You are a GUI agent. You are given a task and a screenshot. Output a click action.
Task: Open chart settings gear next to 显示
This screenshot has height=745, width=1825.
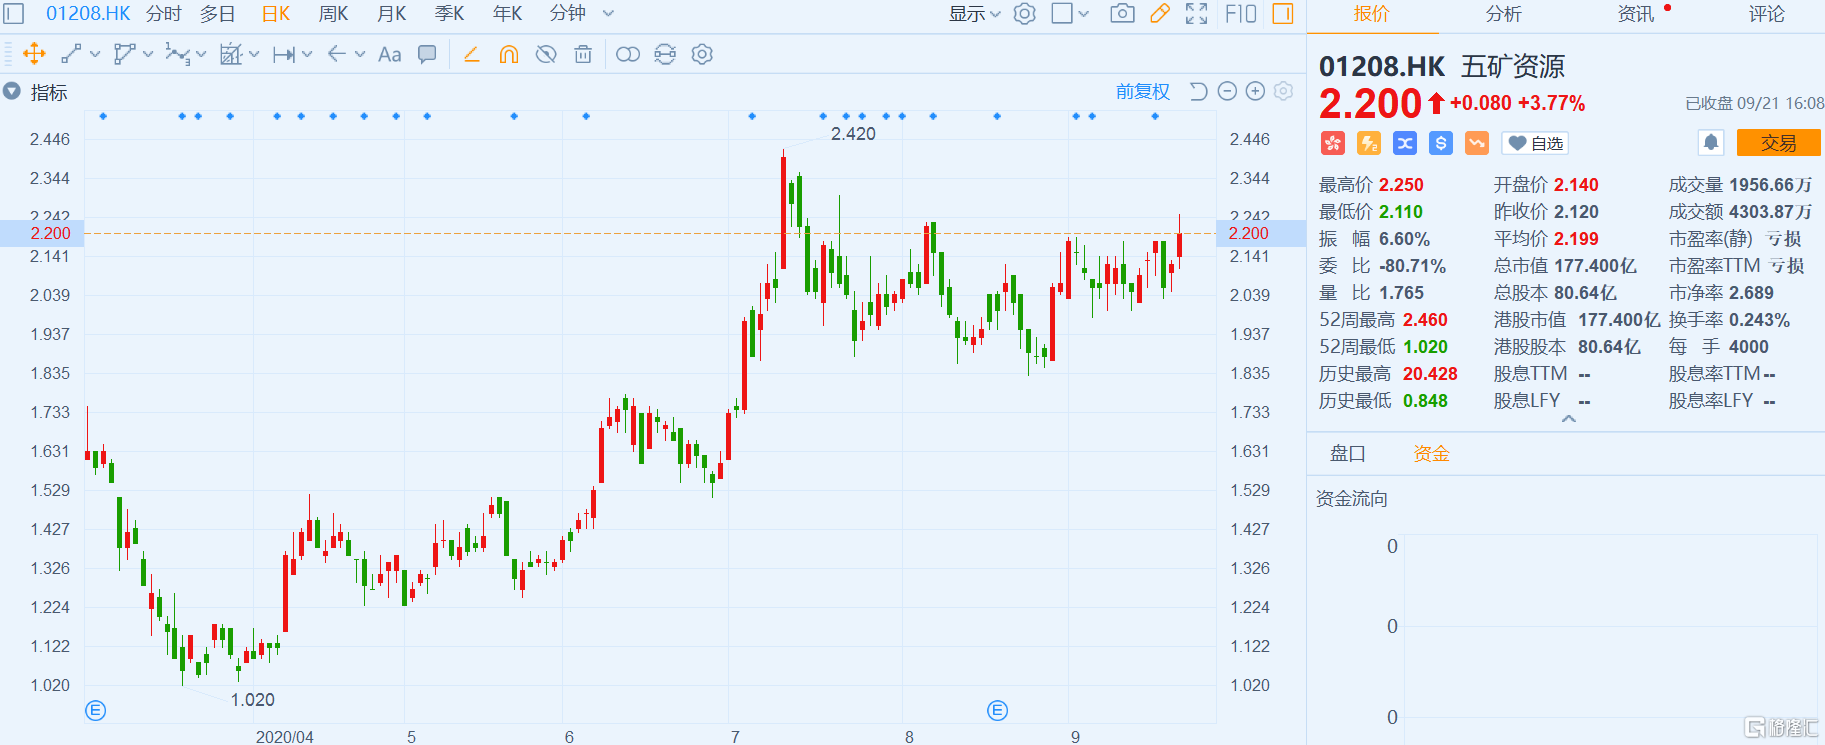1024,14
